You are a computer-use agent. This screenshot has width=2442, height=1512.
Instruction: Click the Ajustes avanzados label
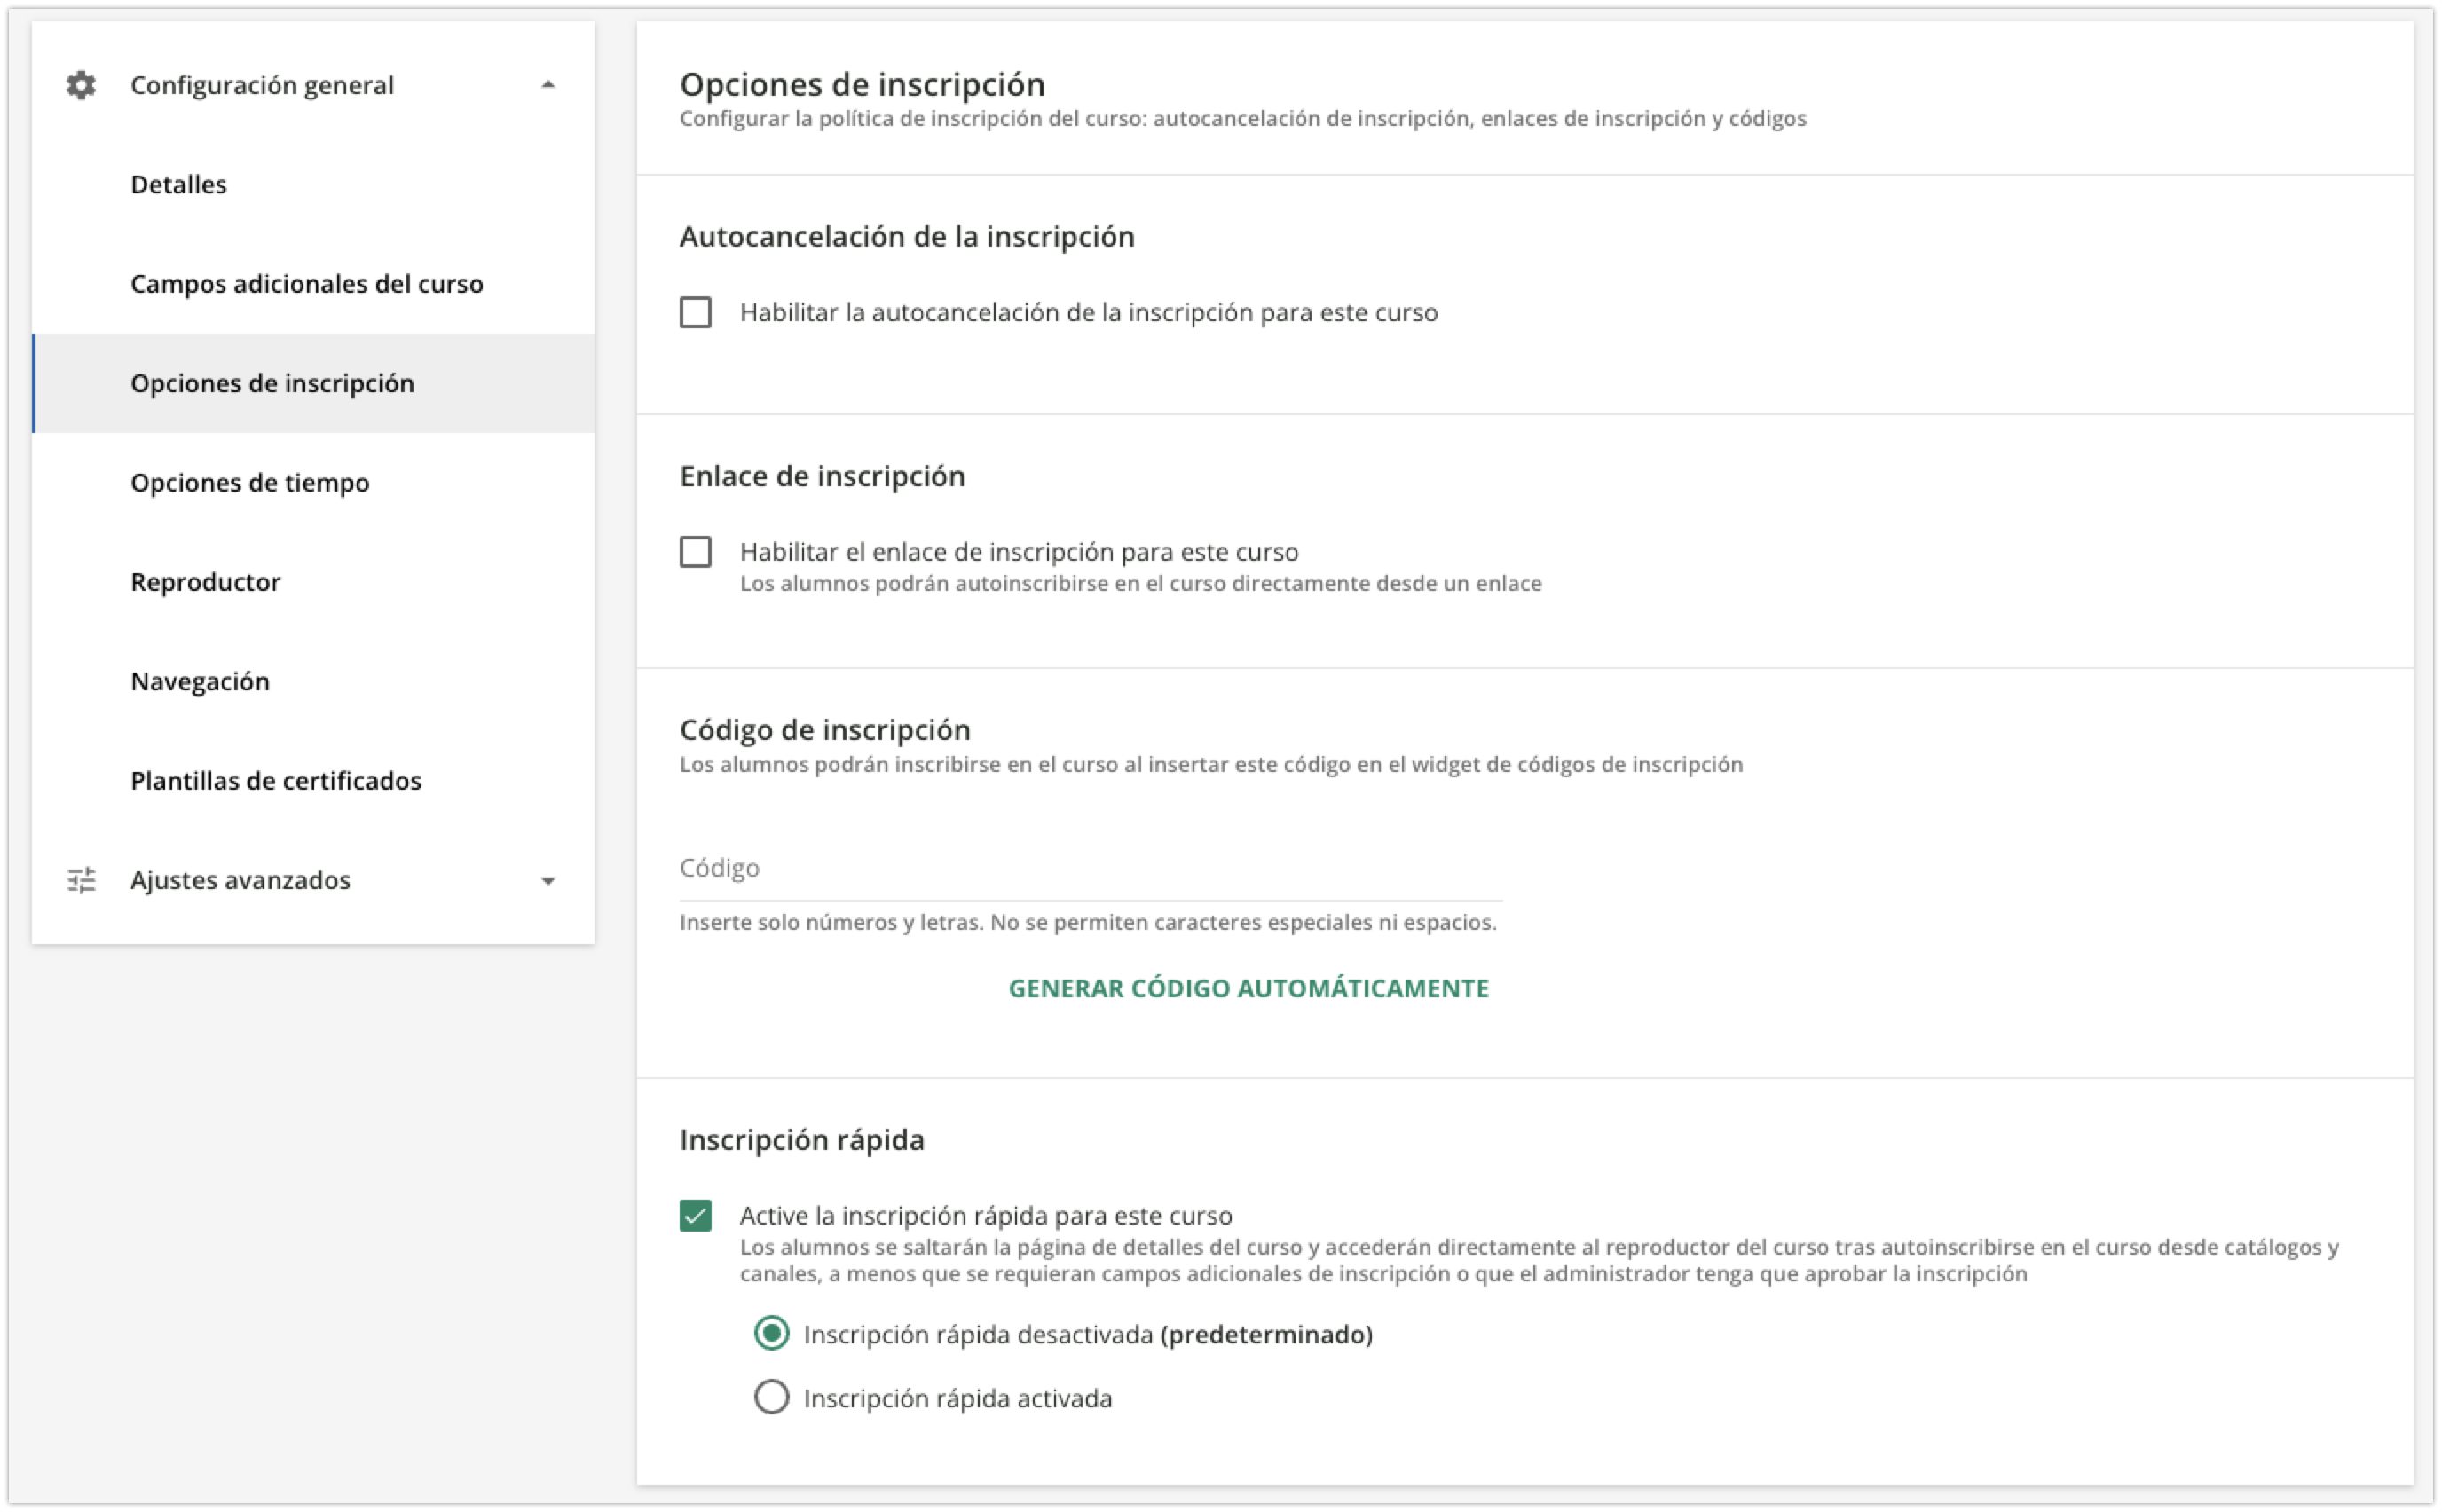(240, 880)
